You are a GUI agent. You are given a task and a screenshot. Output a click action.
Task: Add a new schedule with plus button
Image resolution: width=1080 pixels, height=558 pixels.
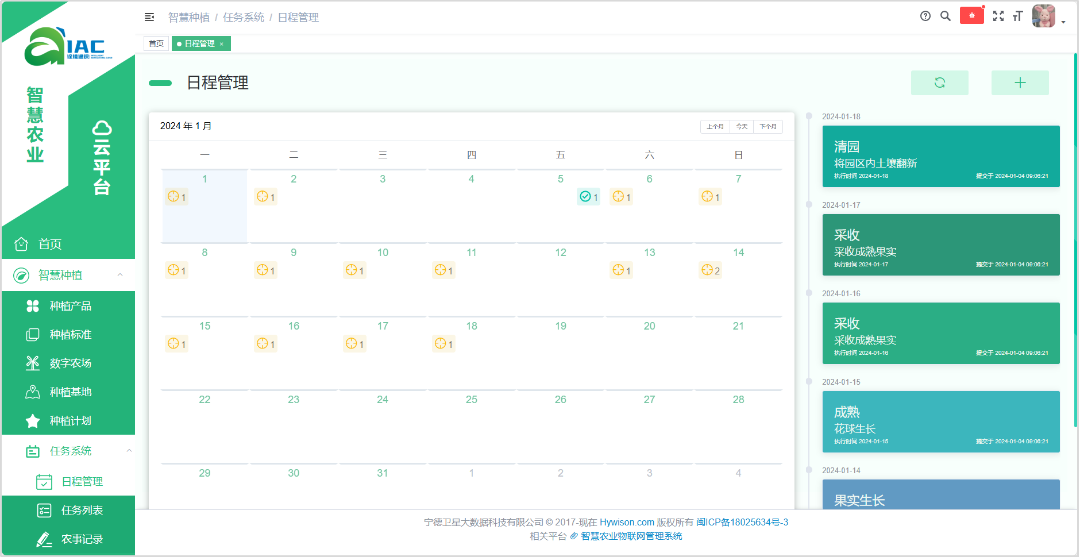[x=1019, y=83]
